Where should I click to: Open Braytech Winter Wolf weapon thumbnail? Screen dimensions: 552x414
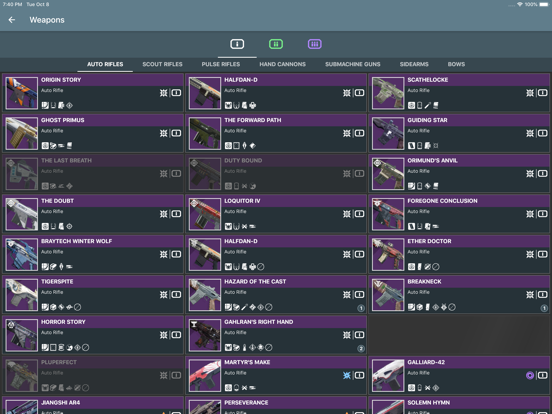point(21,254)
